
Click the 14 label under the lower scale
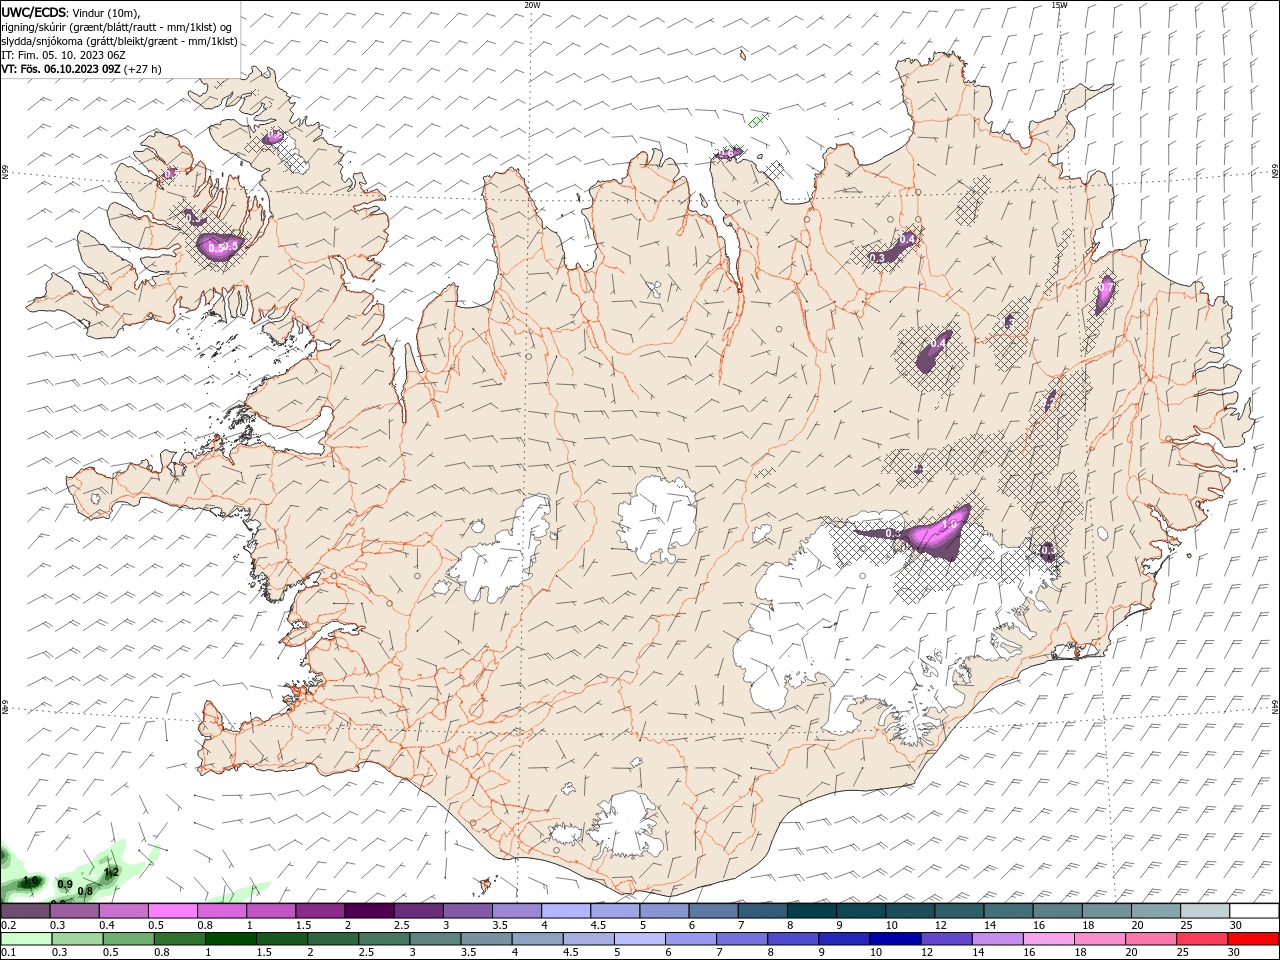[x=978, y=952]
